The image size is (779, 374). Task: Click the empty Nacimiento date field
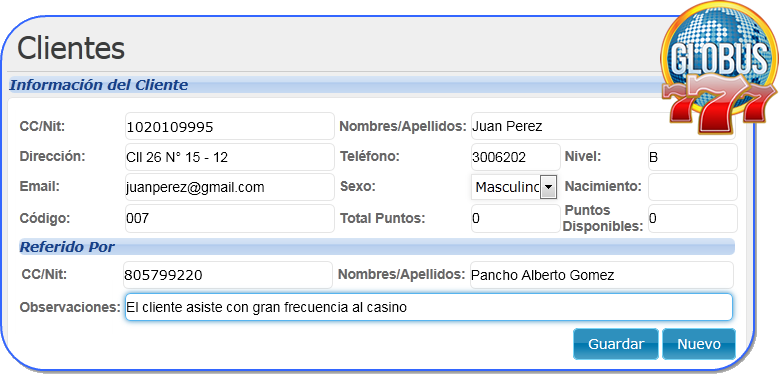(x=693, y=187)
